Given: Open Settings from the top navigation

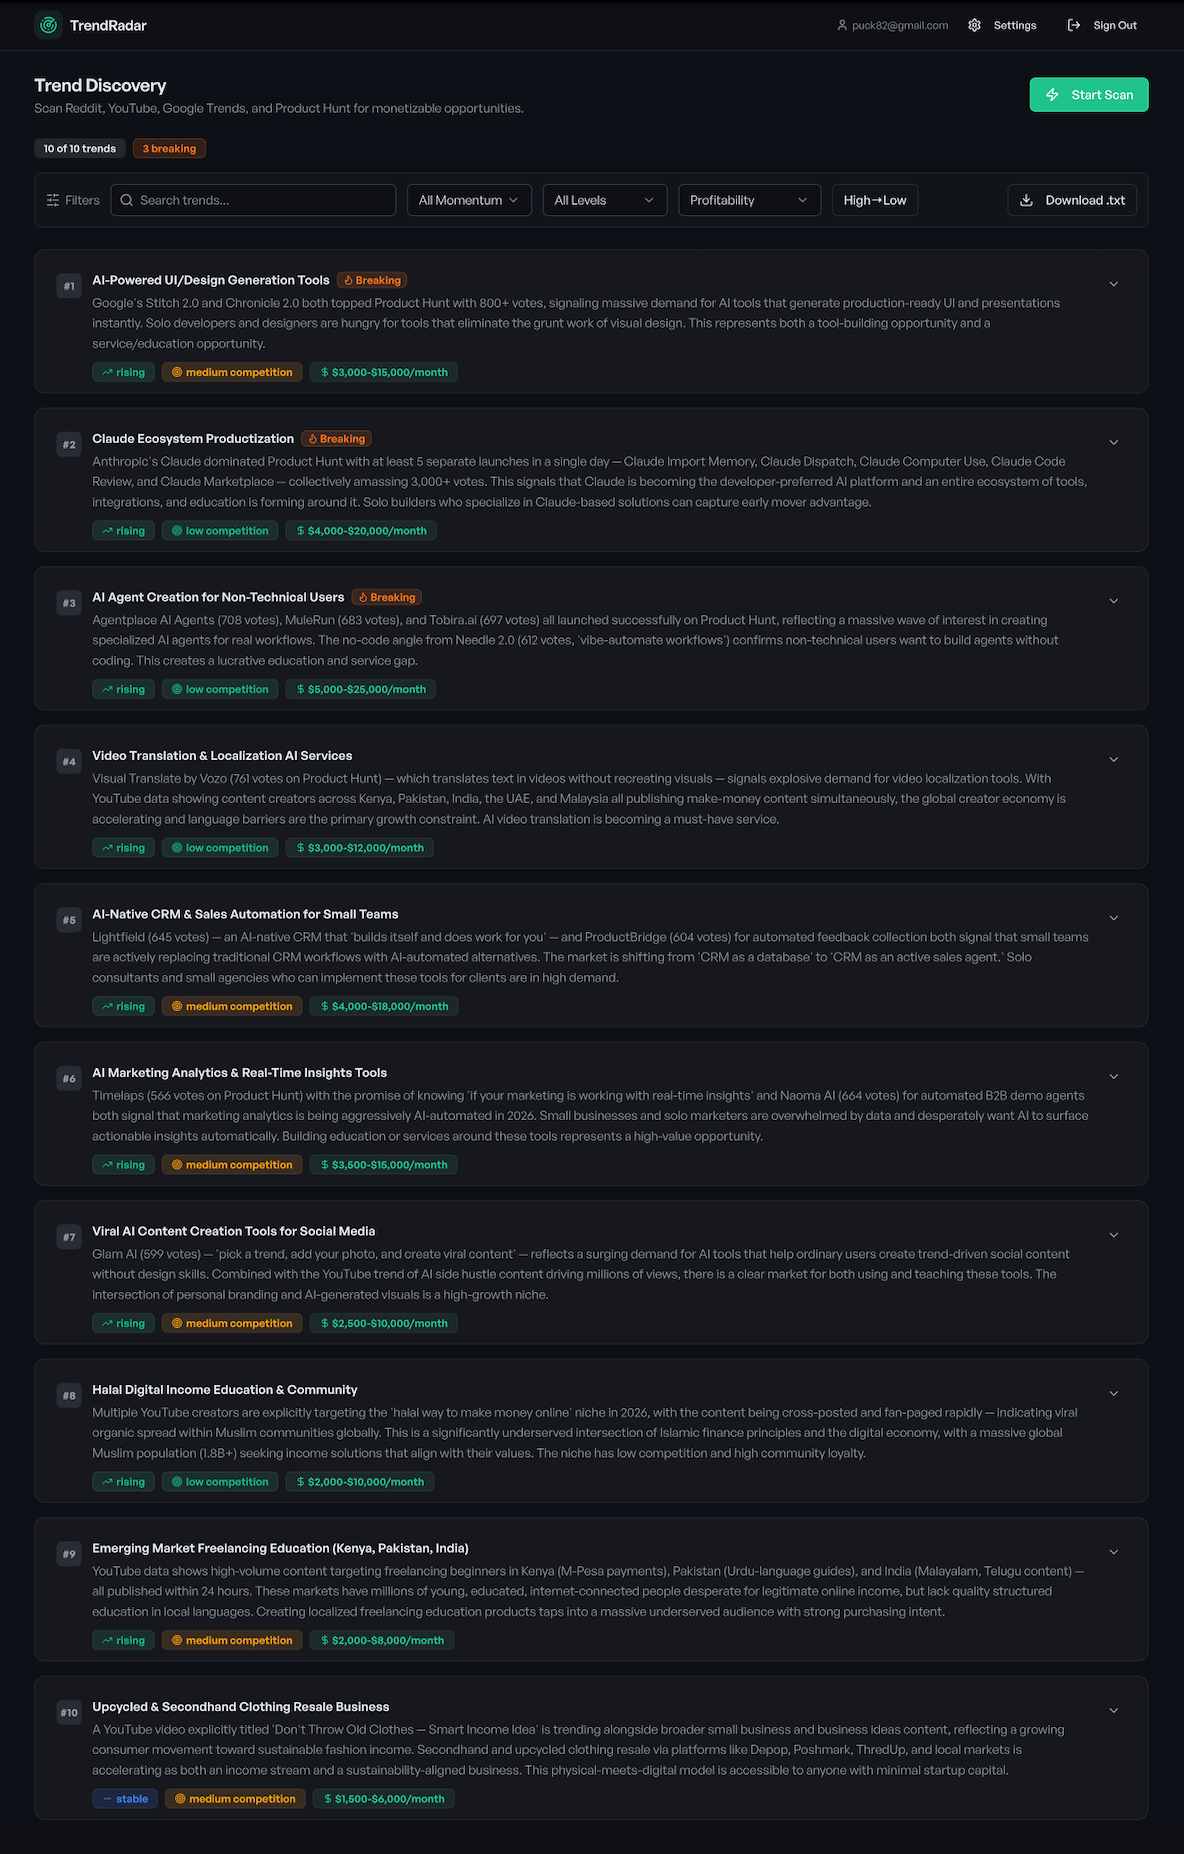Looking at the screenshot, I should tap(1002, 25).
